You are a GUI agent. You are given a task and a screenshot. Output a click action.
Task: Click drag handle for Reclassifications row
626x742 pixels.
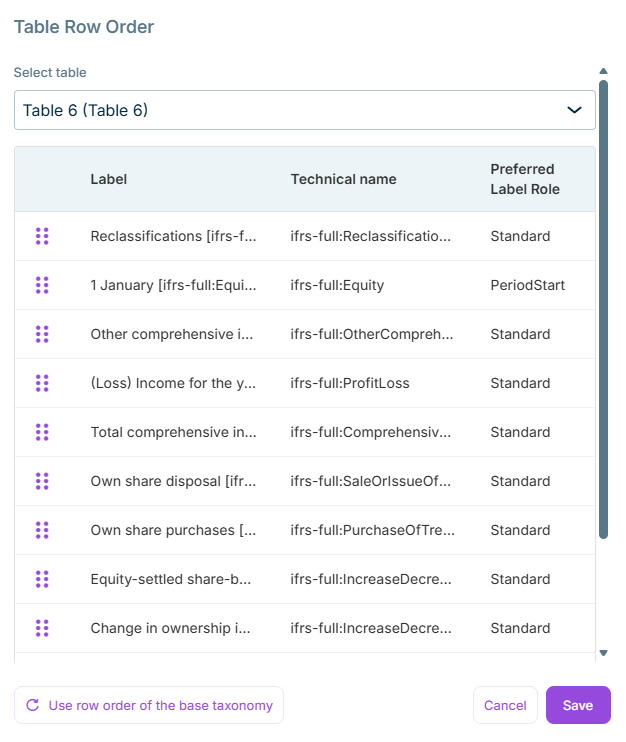click(x=42, y=236)
